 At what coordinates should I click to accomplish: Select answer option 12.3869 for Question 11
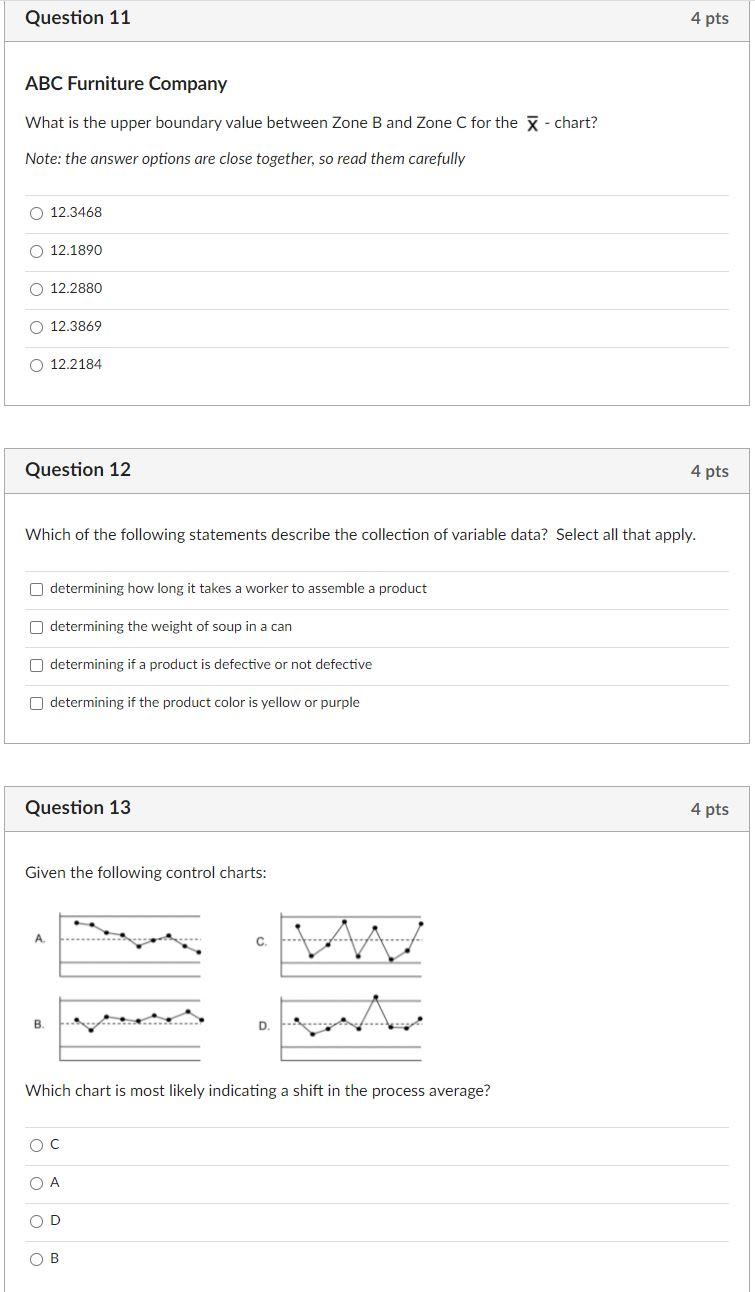36,326
